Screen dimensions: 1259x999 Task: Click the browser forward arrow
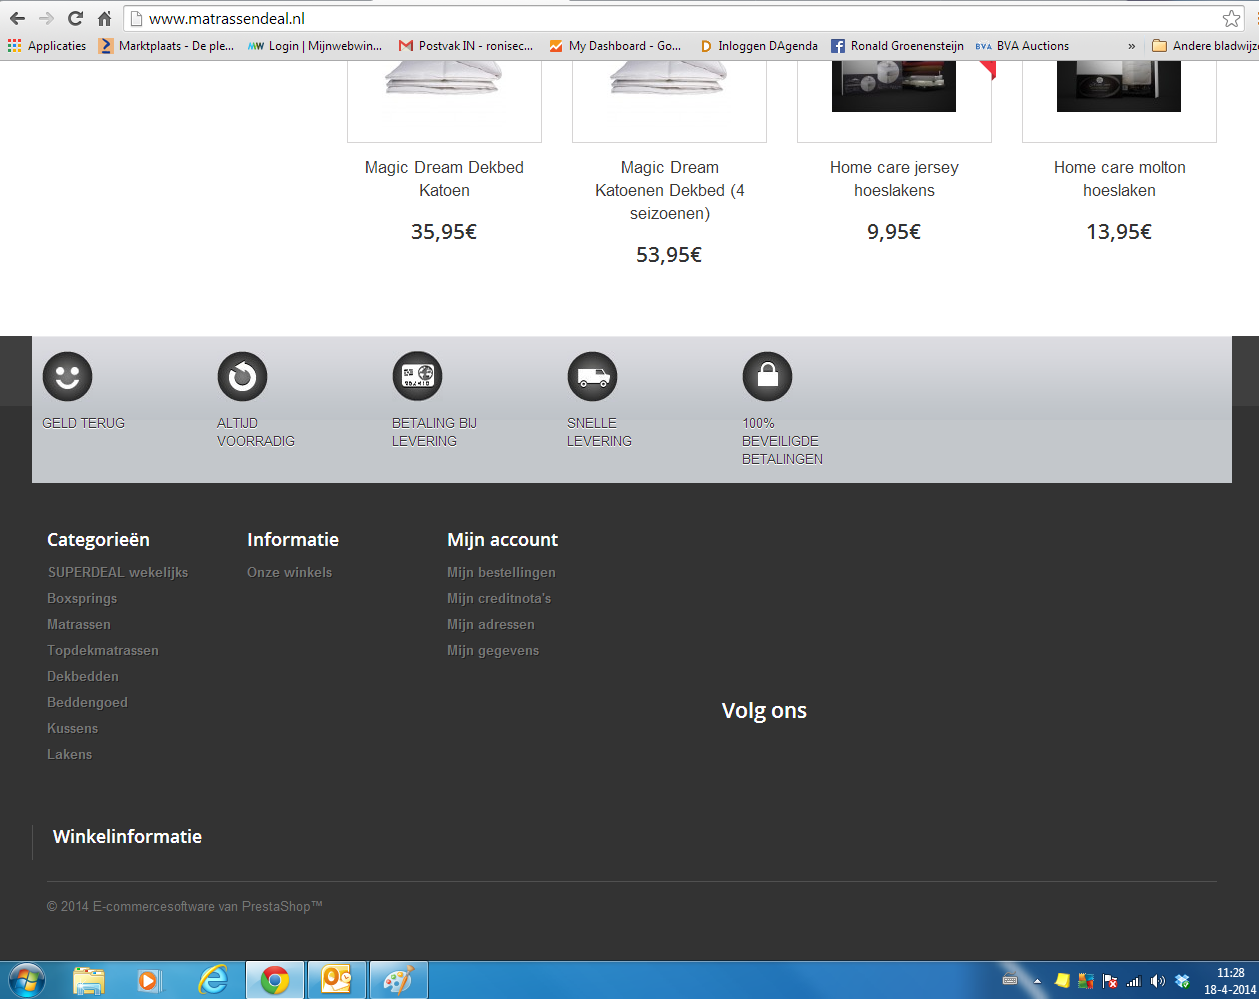pyautogui.click(x=46, y=18)
